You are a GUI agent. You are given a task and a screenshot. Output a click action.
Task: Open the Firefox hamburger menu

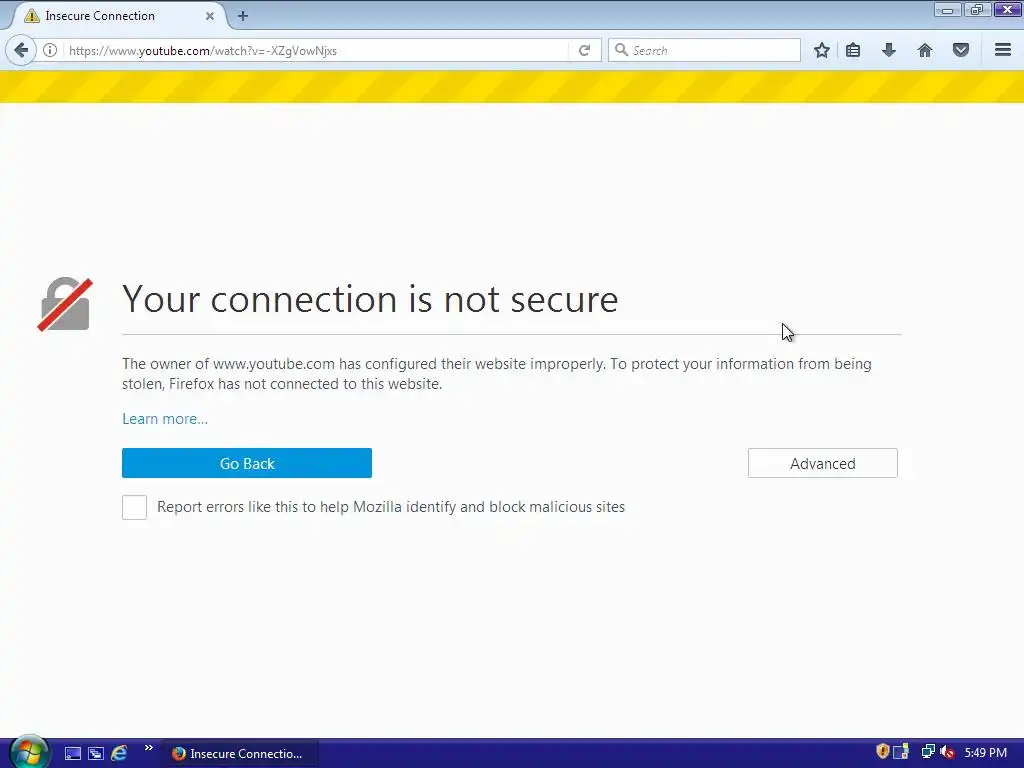coord(1003,50)
